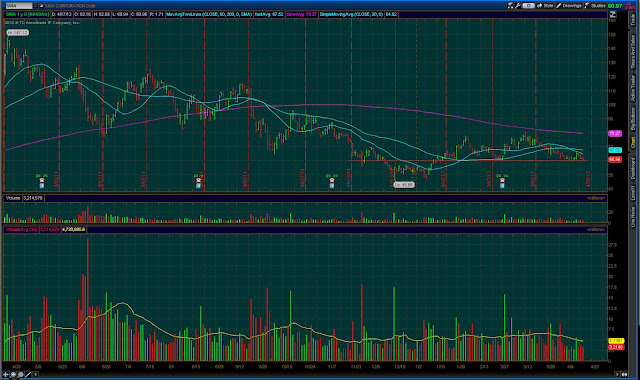The height and width of the screenshot is (380, 640).
Task: Select the line drawing tool icon
Action: 29,374
